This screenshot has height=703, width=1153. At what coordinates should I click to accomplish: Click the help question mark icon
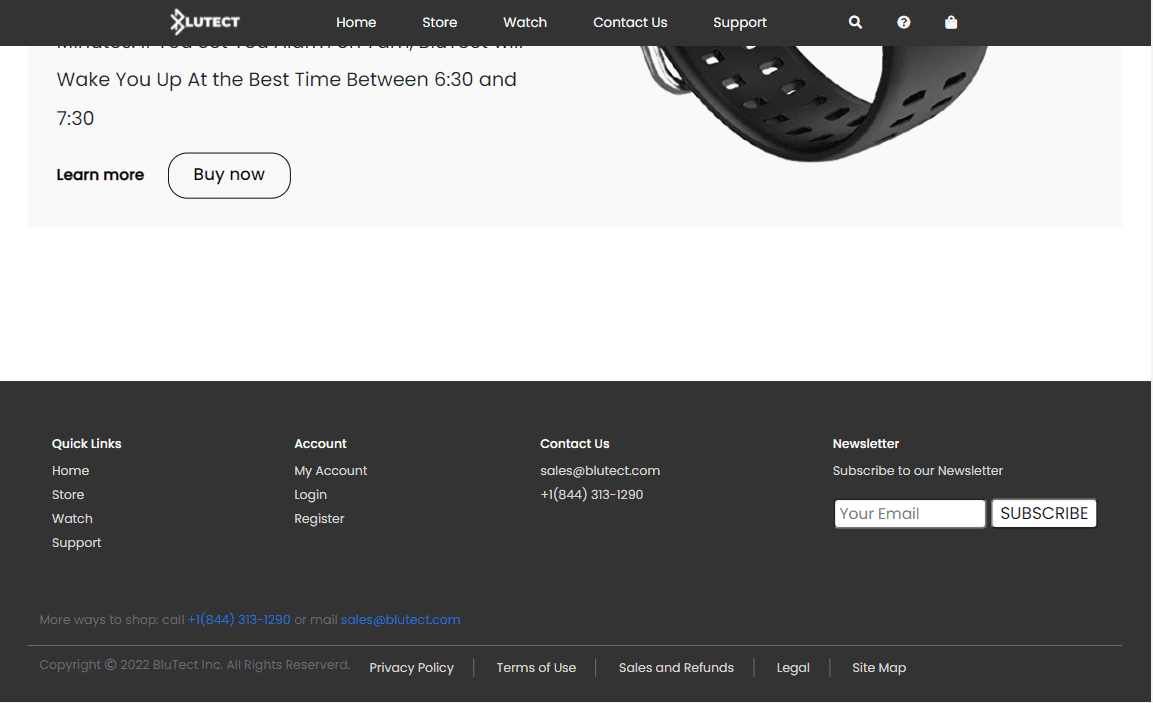click(x=904, y=22)
